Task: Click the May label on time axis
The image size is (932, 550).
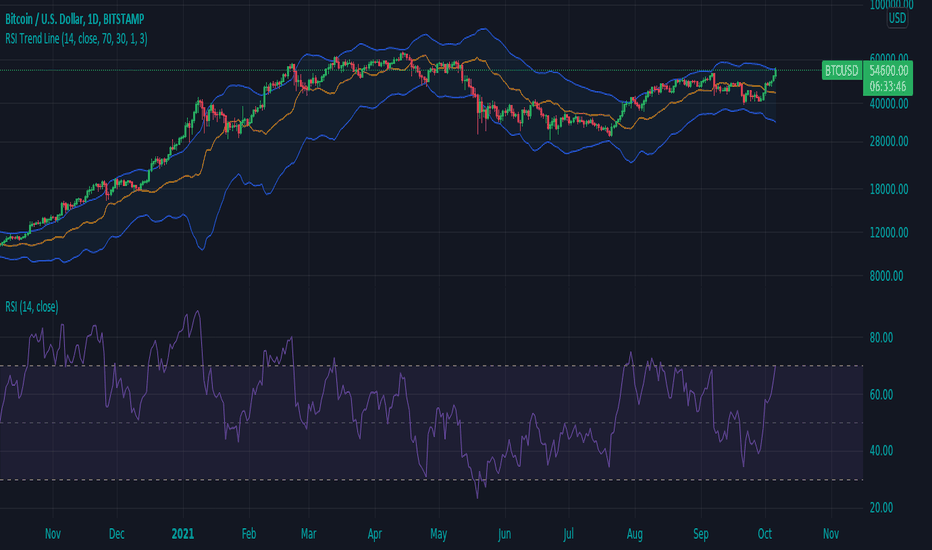Action: tap(439, 534)
